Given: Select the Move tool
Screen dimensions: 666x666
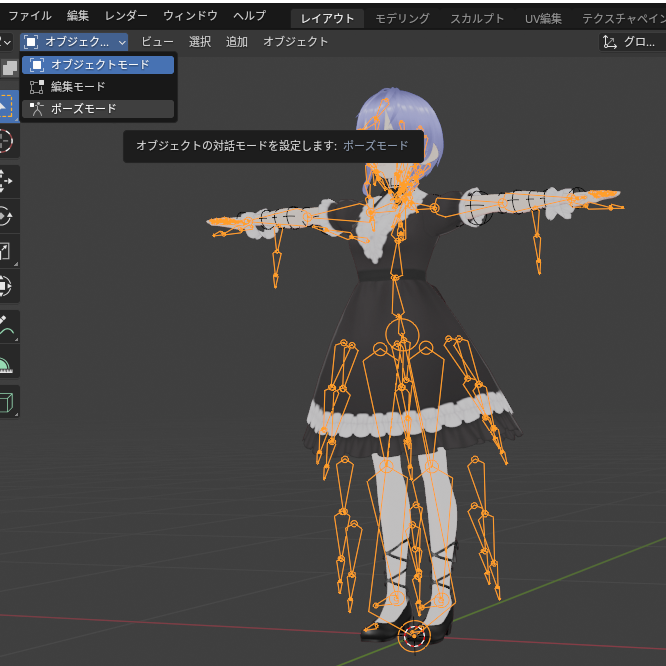Looking at the screenshot, I should click(7, 181).
